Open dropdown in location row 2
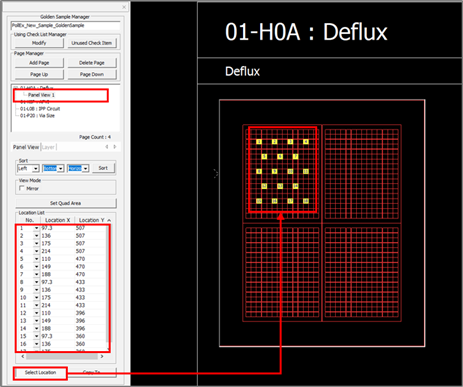This screenshot has width=463, height=387. click(36, 236)
